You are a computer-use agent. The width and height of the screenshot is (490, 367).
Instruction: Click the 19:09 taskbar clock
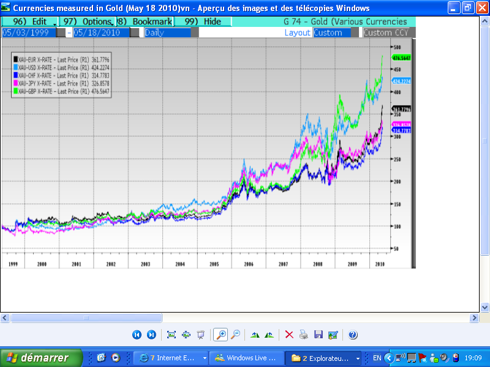(x=473, y=358)
